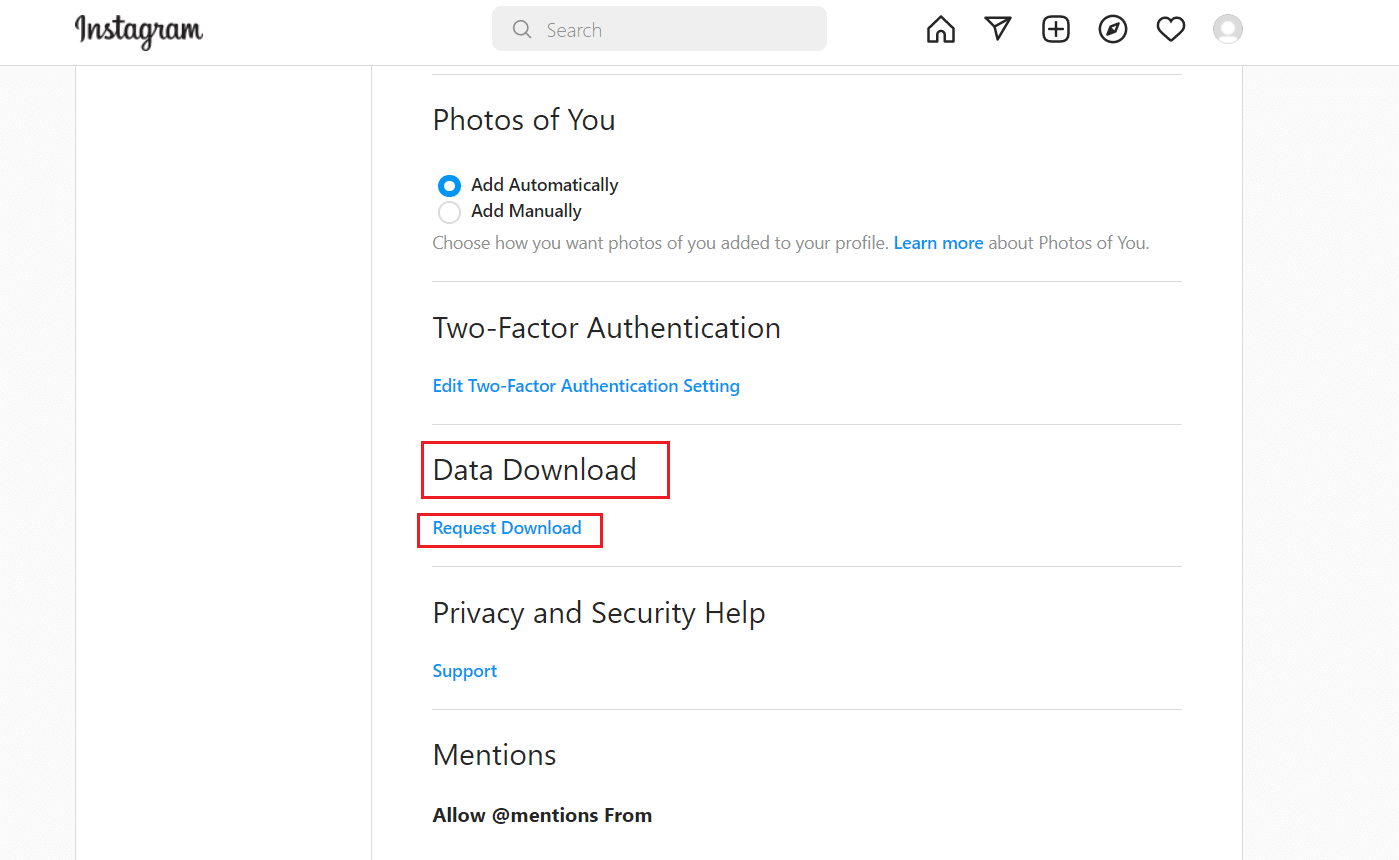This screenshot has height=860, width=1399.
Task: Select the Home icon
Action: [x=940, y=29]
